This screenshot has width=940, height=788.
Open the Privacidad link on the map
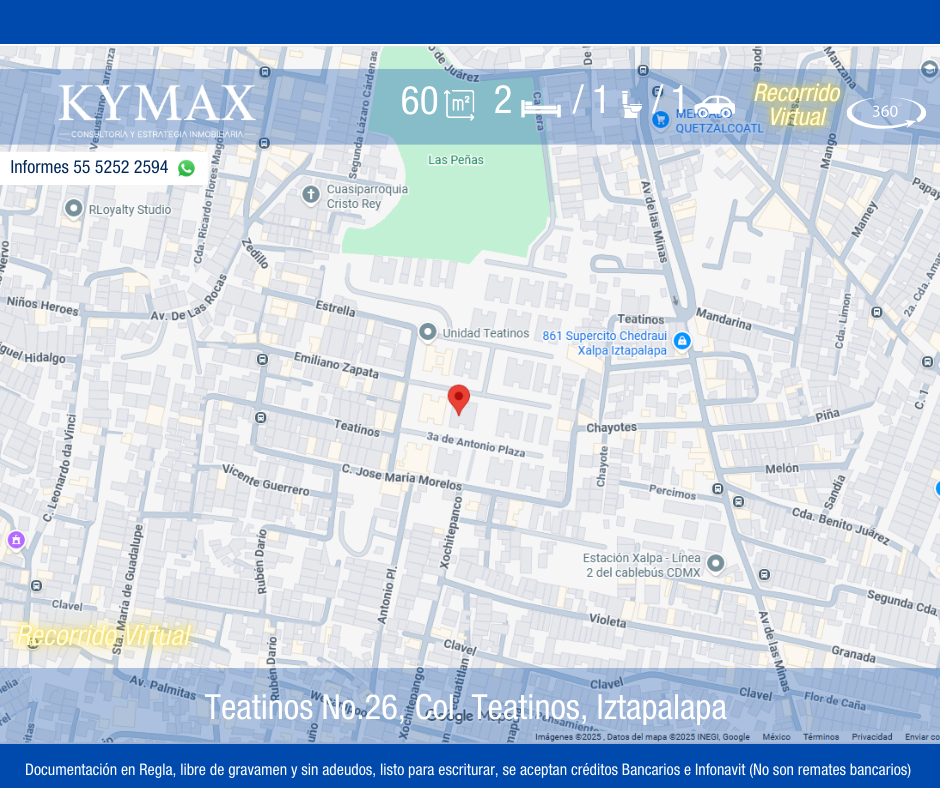871,737
